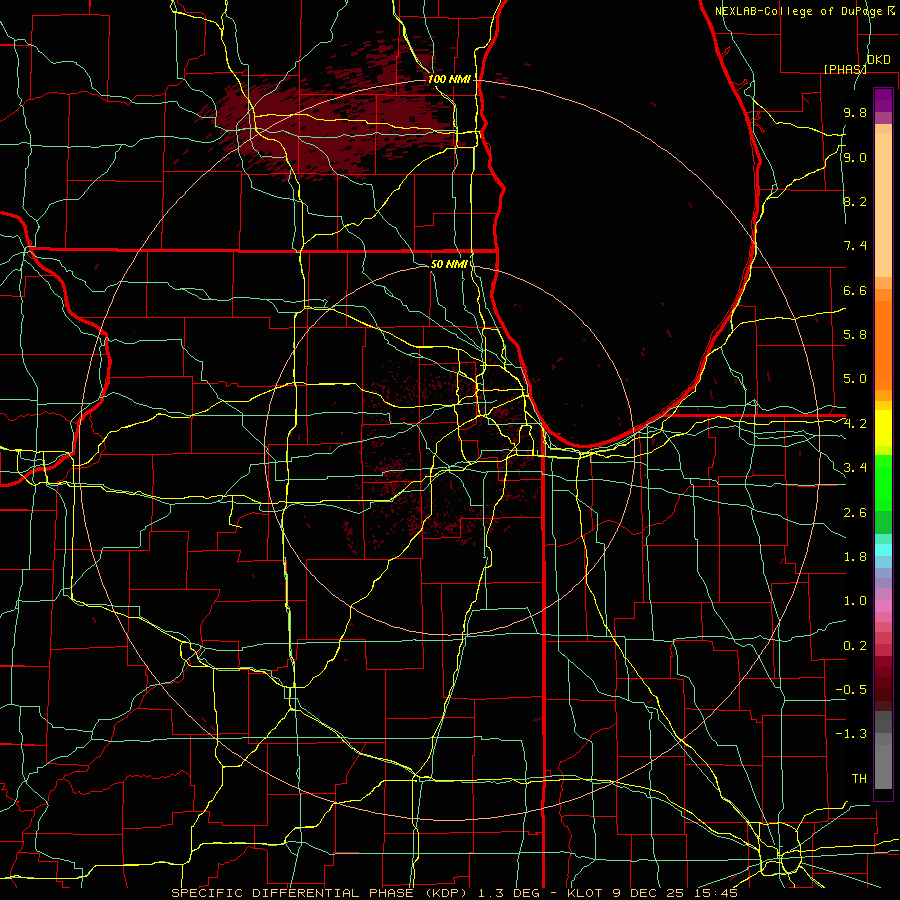Click the 7.4 value on color scale
This screenshot has height=900, width=900.
(855, 246)
